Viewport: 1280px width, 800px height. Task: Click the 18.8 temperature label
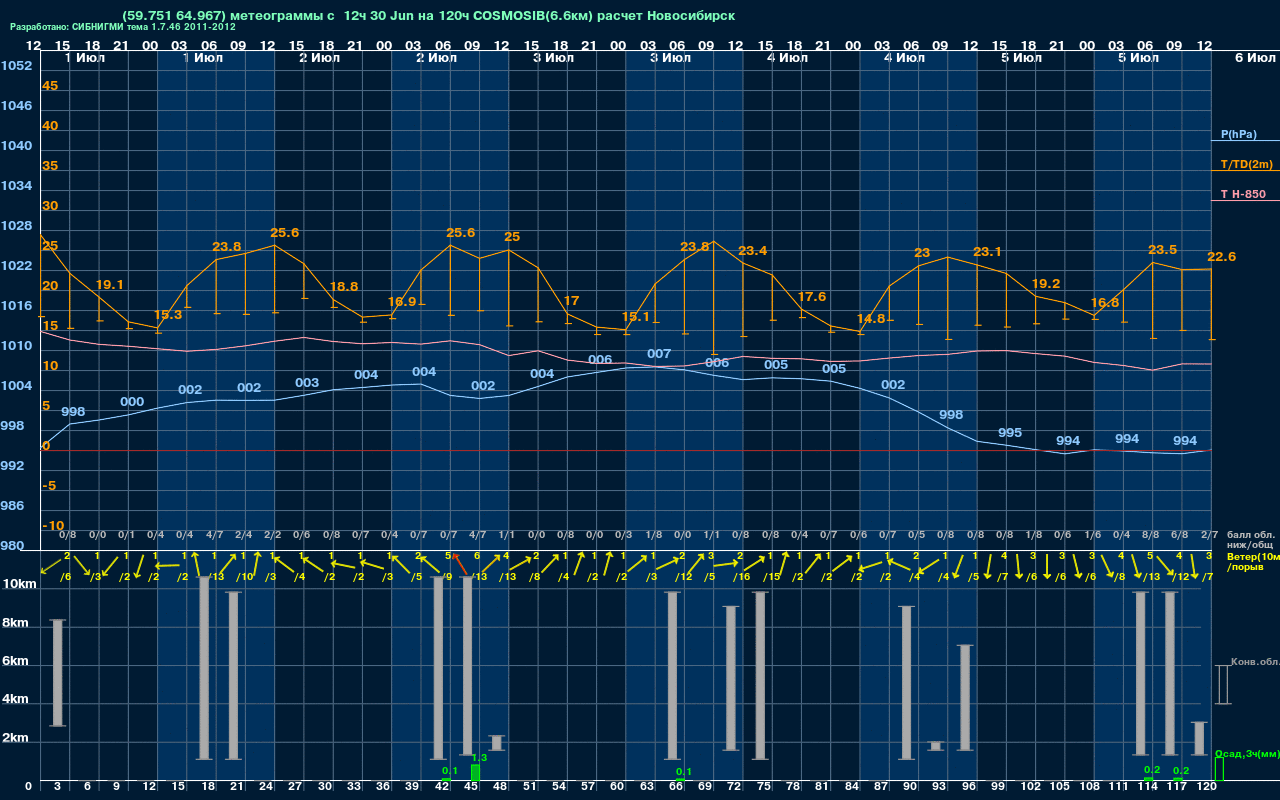point(344,286)
